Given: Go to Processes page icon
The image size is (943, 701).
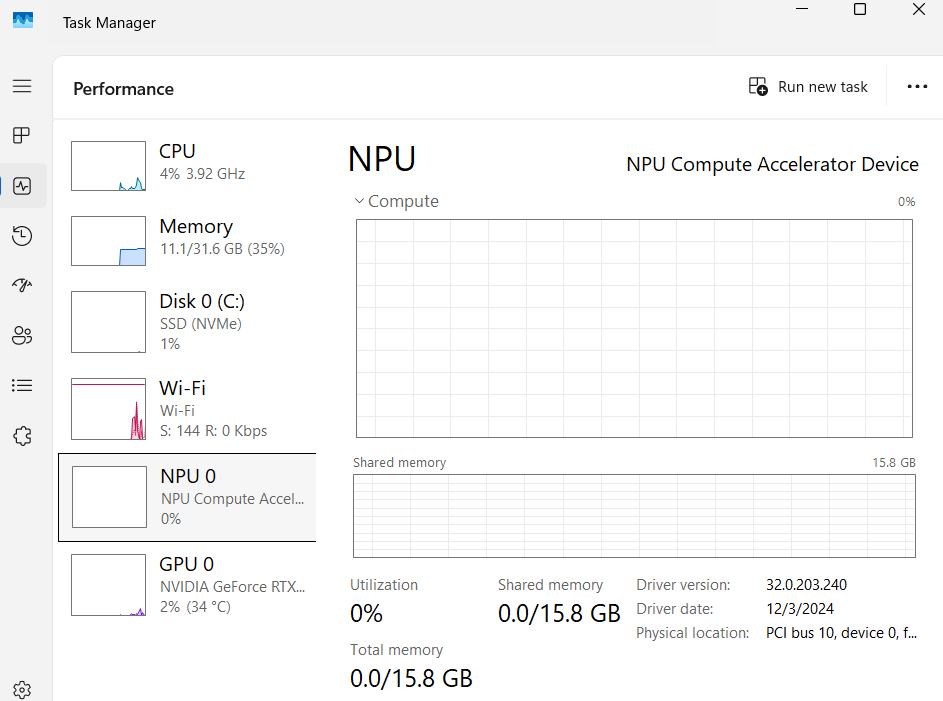Looking at the screenshot, I should click(22, 135).
